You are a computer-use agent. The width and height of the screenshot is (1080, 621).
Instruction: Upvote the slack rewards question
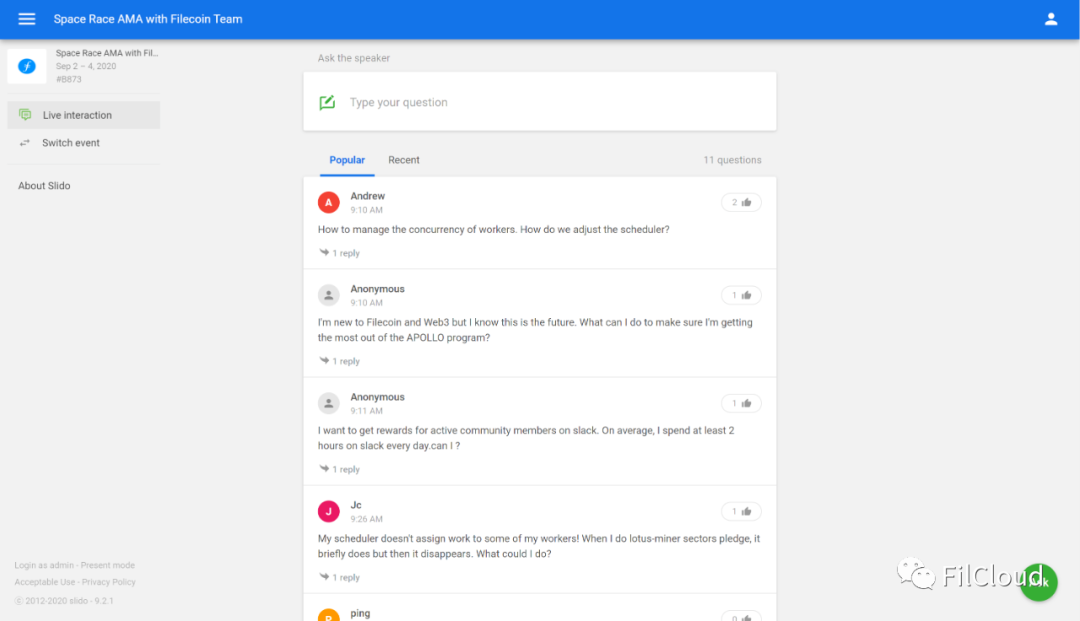[741, 403]
